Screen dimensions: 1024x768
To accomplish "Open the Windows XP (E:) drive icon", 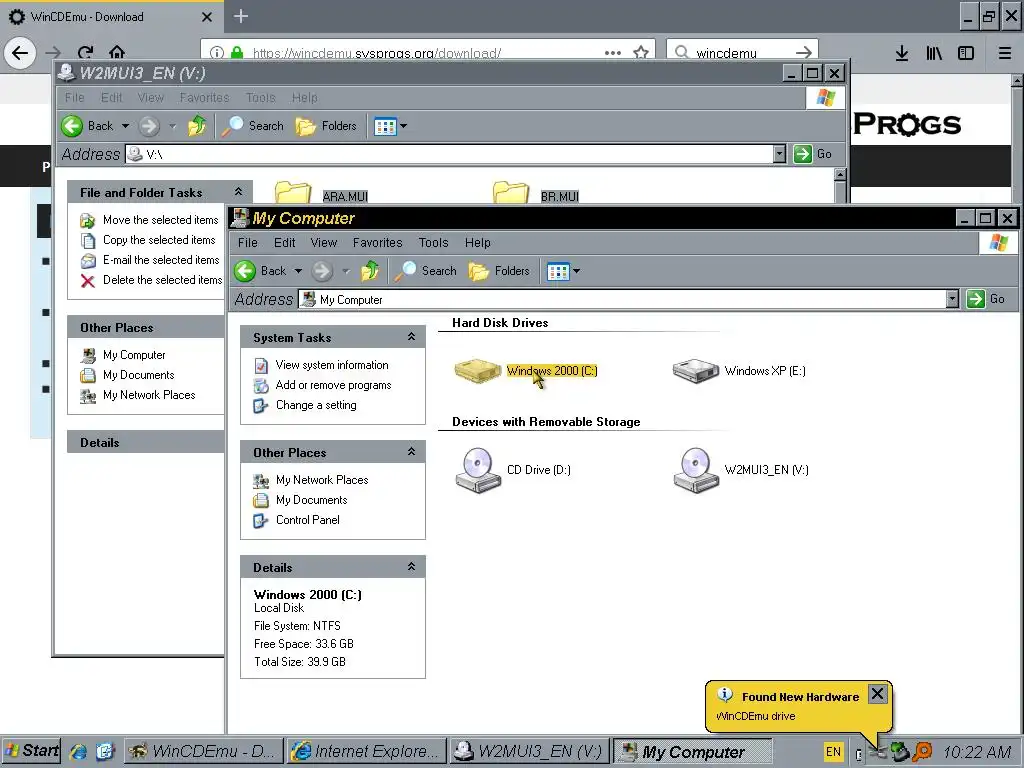I will [x=696, y=370].
